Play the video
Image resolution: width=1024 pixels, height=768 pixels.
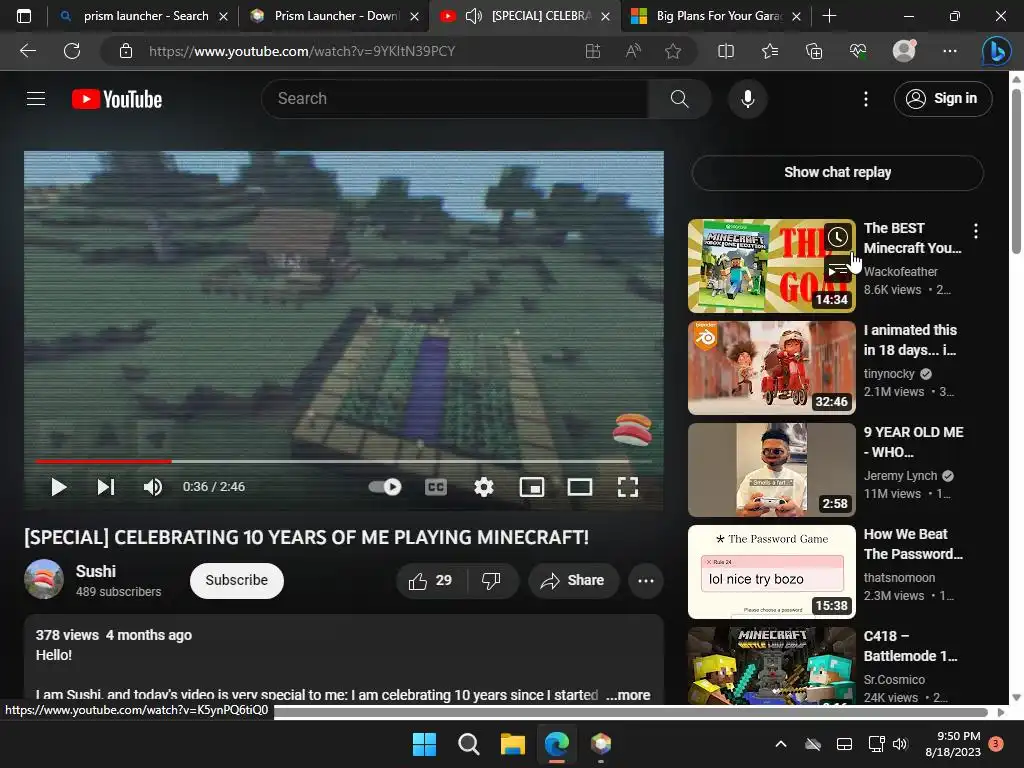[x=59, y=487]
